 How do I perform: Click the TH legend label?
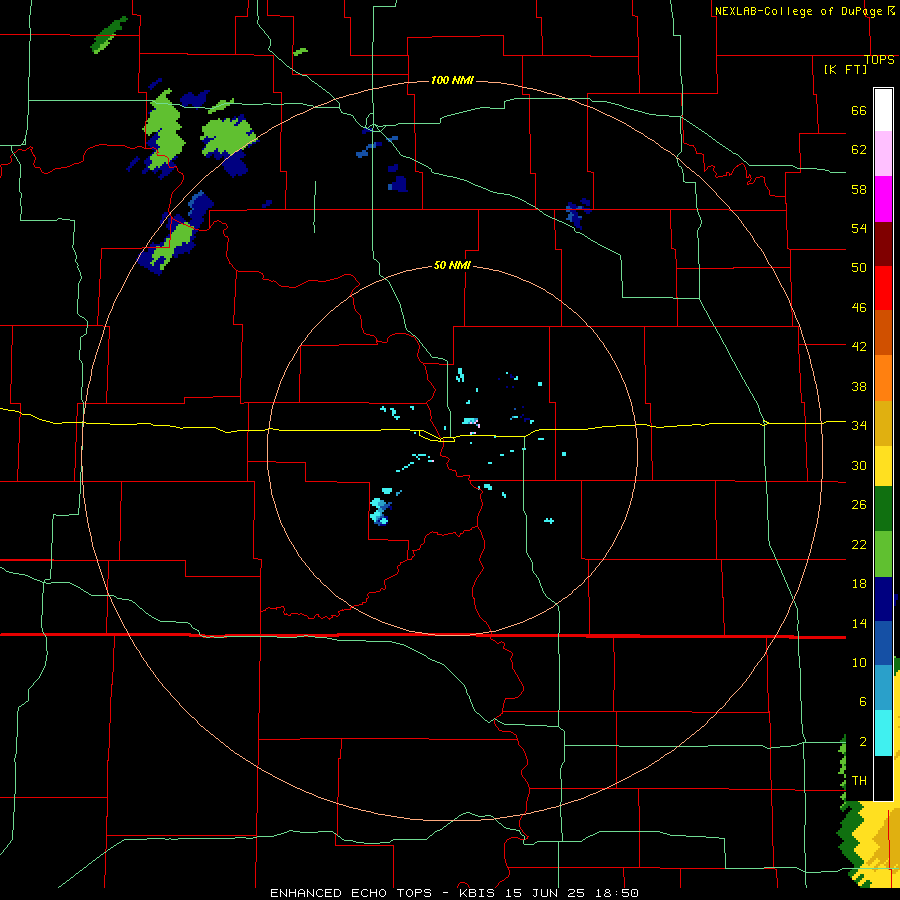(x=859, y=780)
